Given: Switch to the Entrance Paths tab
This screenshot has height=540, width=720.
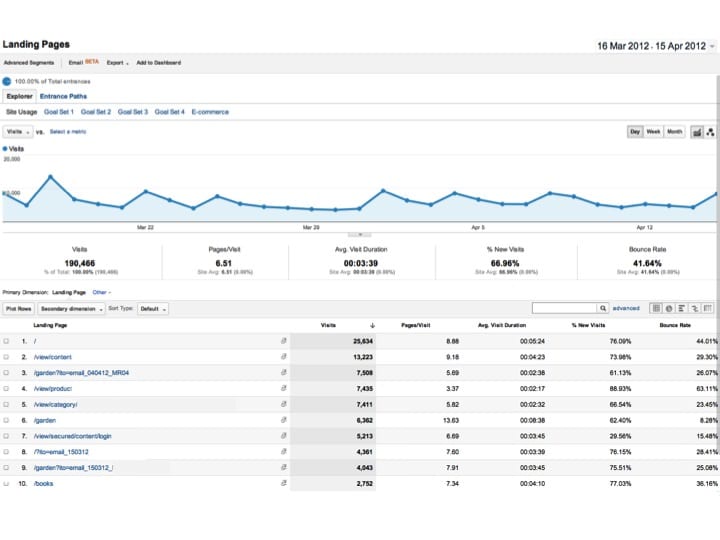Looking at the screenshot, I should [63, 97].
